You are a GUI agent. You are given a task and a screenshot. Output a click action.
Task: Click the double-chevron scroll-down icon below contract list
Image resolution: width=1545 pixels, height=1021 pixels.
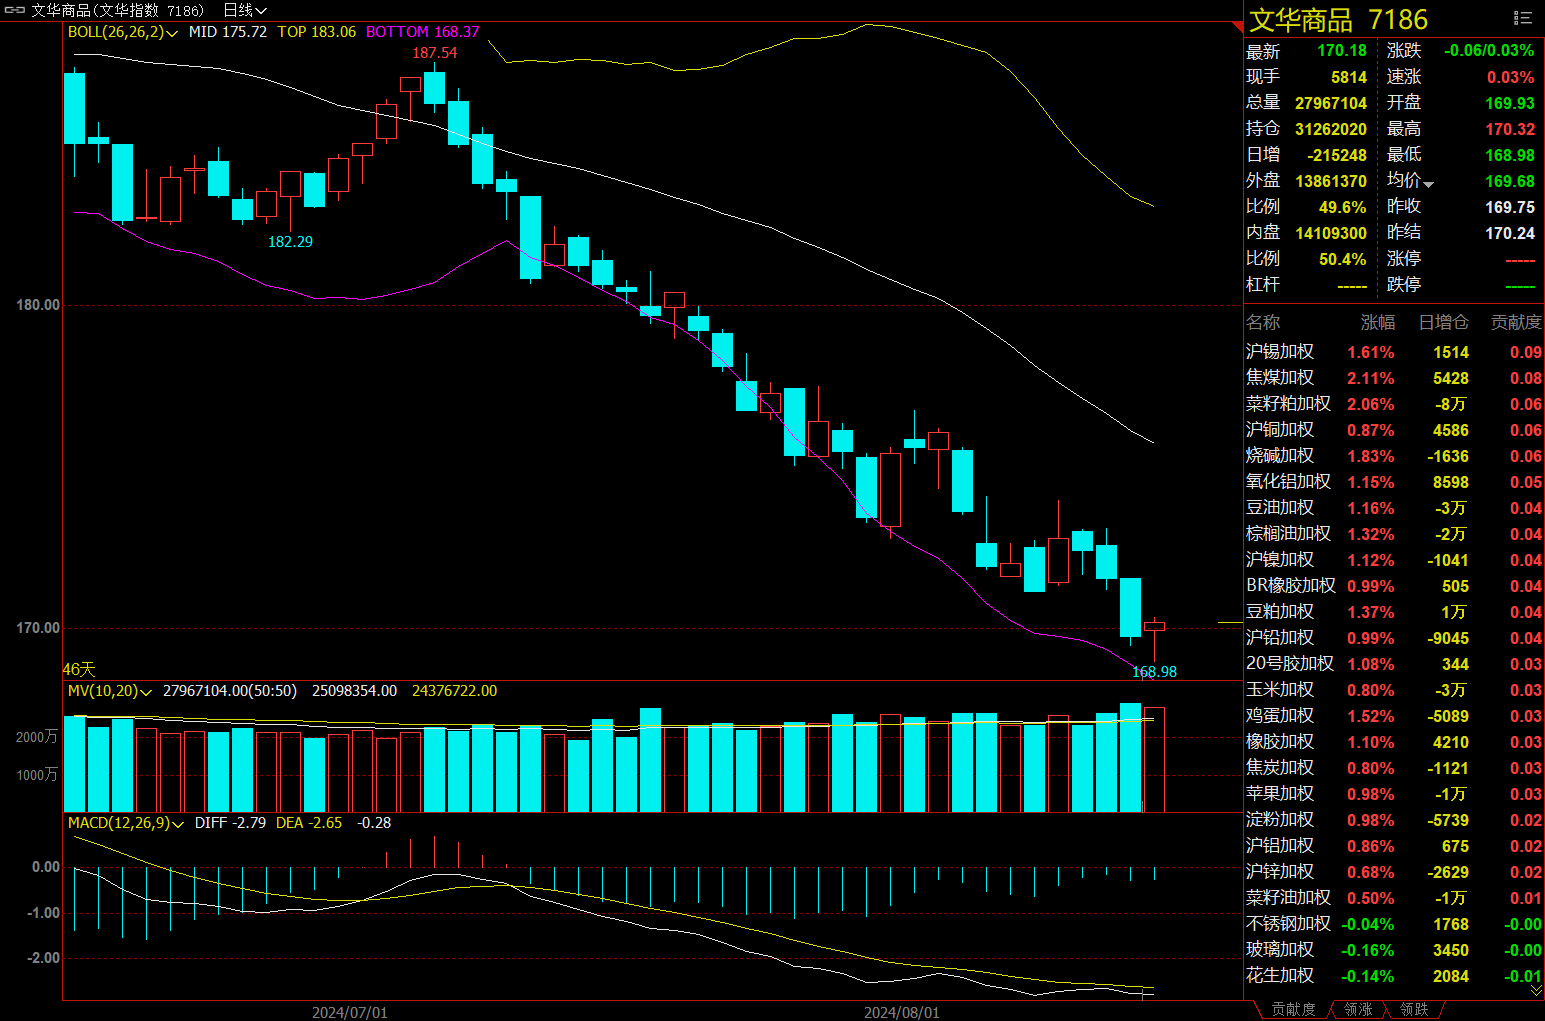(x=1537, y=991)
